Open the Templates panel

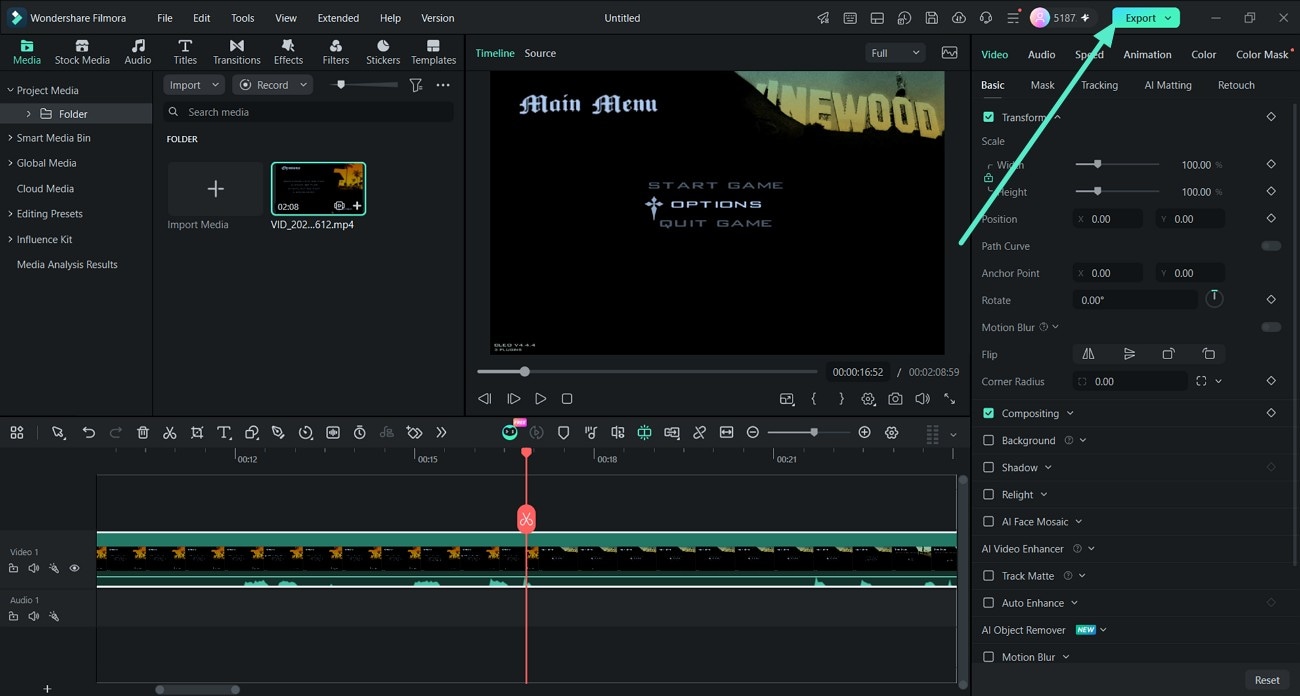pyautogui.click(x=433, y=52)
